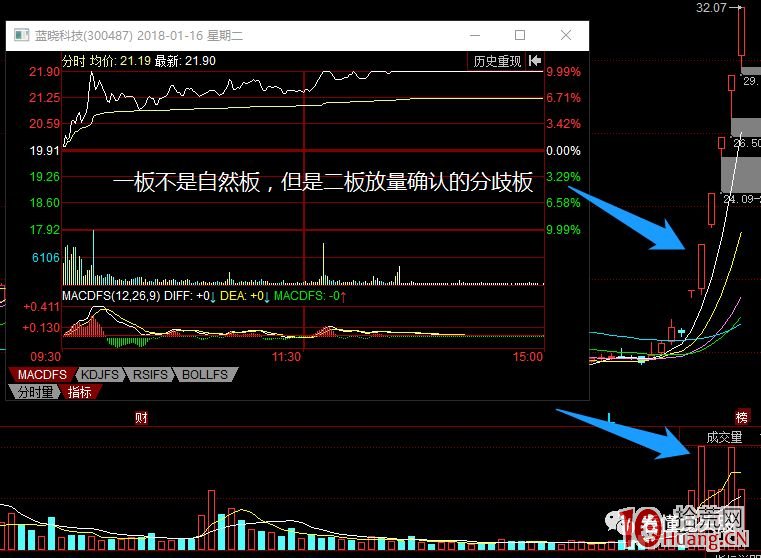Switch to the BOLLFS indicator tab
761x558 pixels.
coord(205,375)
